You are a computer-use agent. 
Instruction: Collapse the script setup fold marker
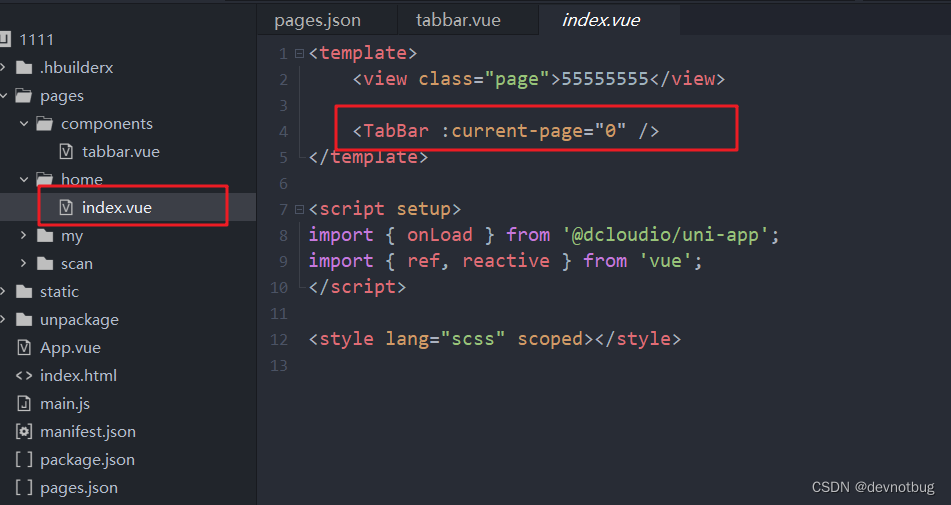tap(299, 209)
